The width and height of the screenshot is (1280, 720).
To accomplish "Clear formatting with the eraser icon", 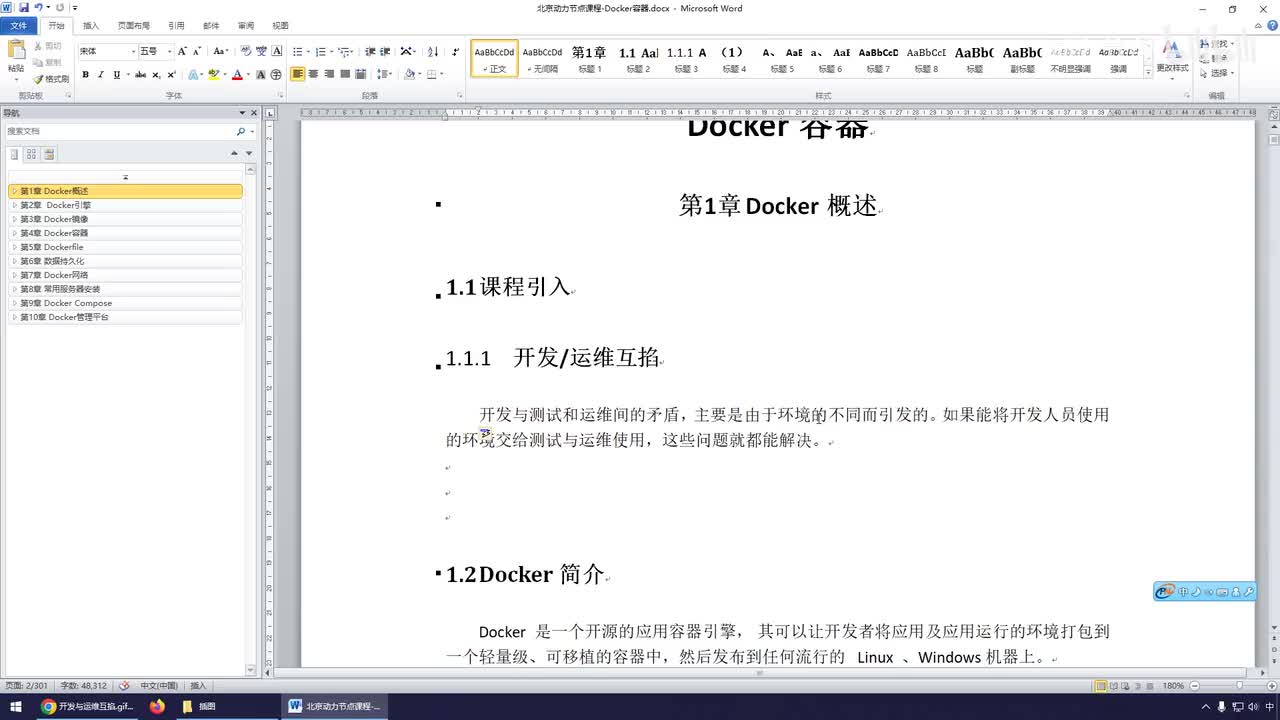I will click(246, 51).
